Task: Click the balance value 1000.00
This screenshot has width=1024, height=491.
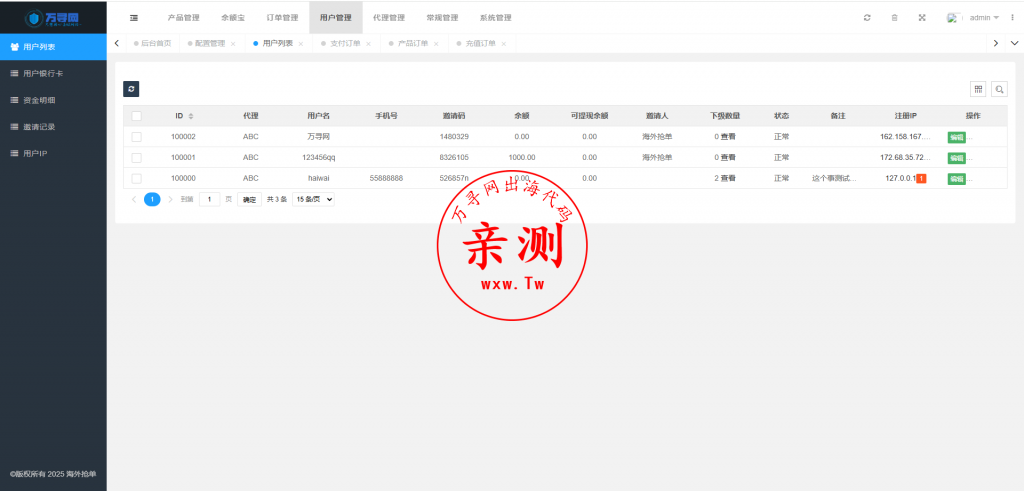Action: [x=522, y=157]
